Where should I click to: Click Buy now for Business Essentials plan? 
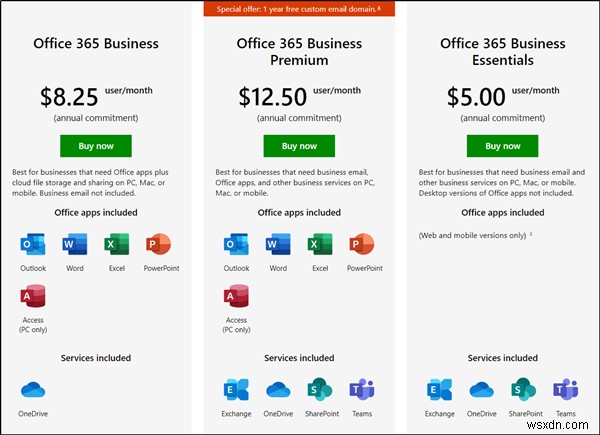[502, 146]
